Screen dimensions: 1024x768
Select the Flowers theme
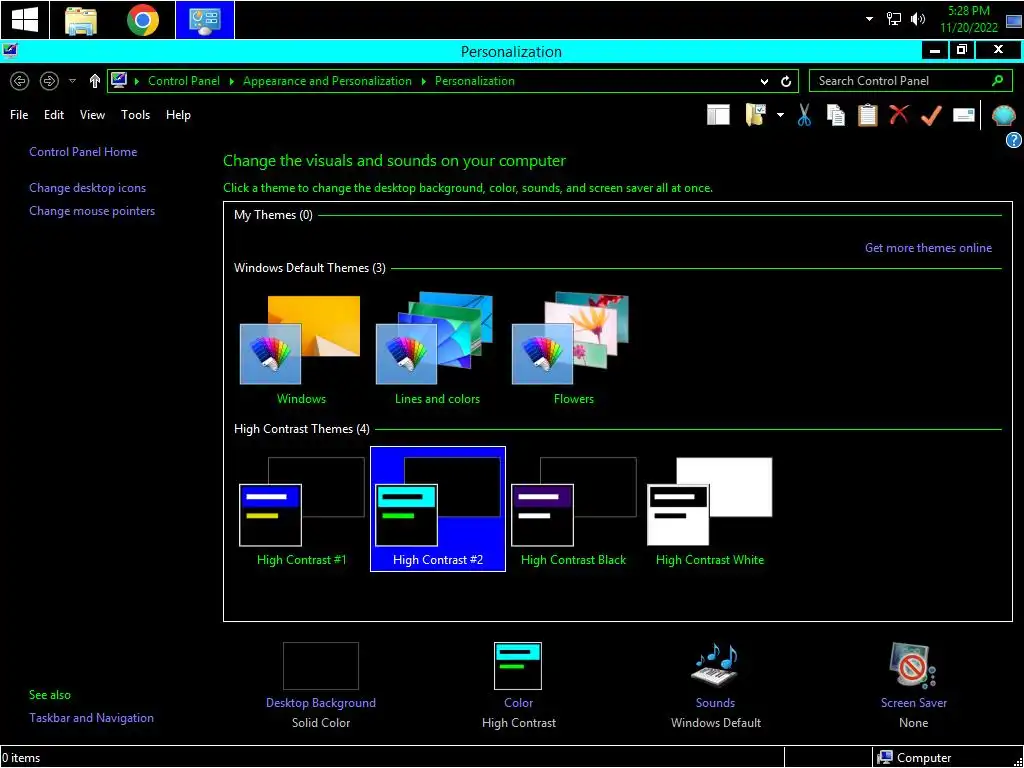click(573, 349)
